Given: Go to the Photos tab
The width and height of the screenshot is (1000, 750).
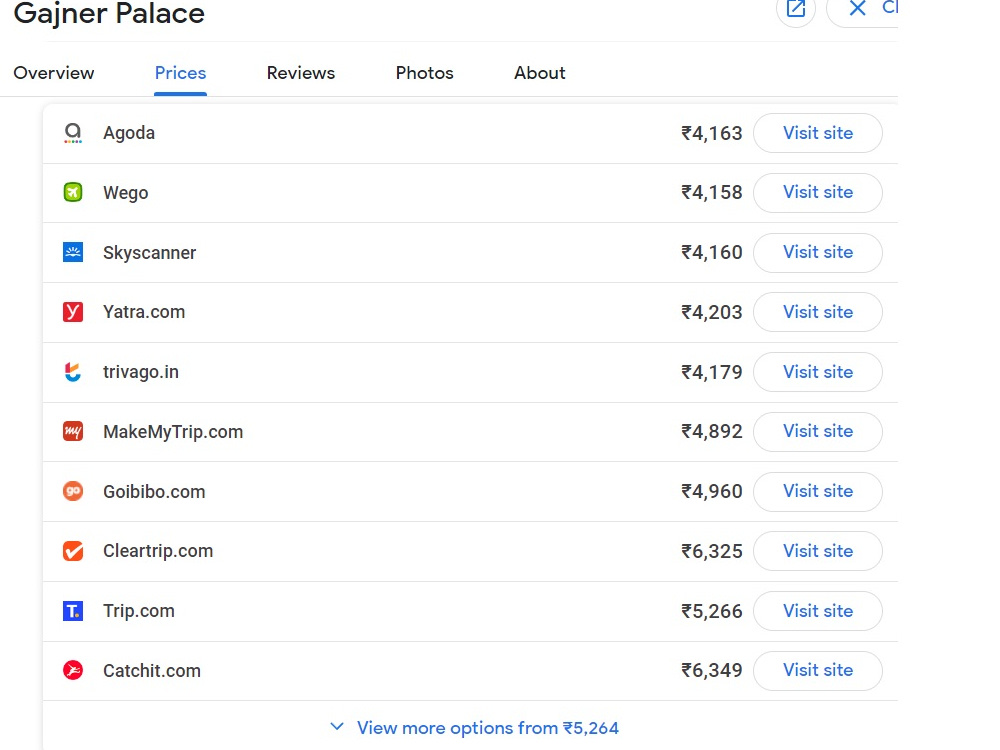Looking at the screenshot, I should point(424,73).
